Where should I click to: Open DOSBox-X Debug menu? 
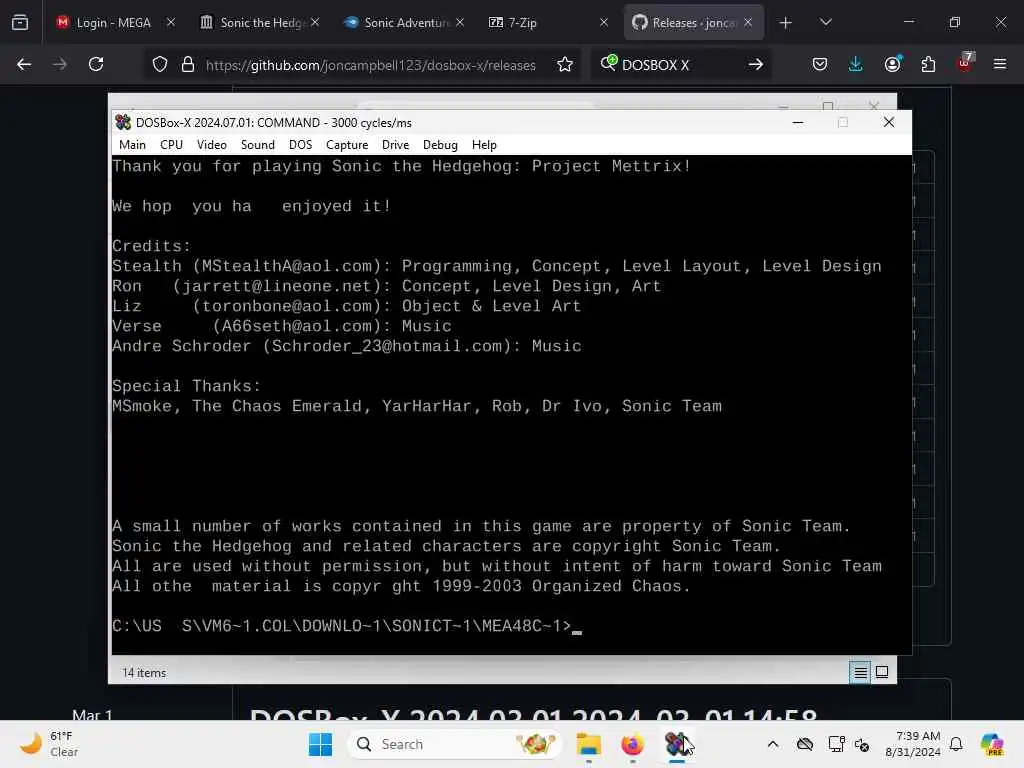coord(440,145)
